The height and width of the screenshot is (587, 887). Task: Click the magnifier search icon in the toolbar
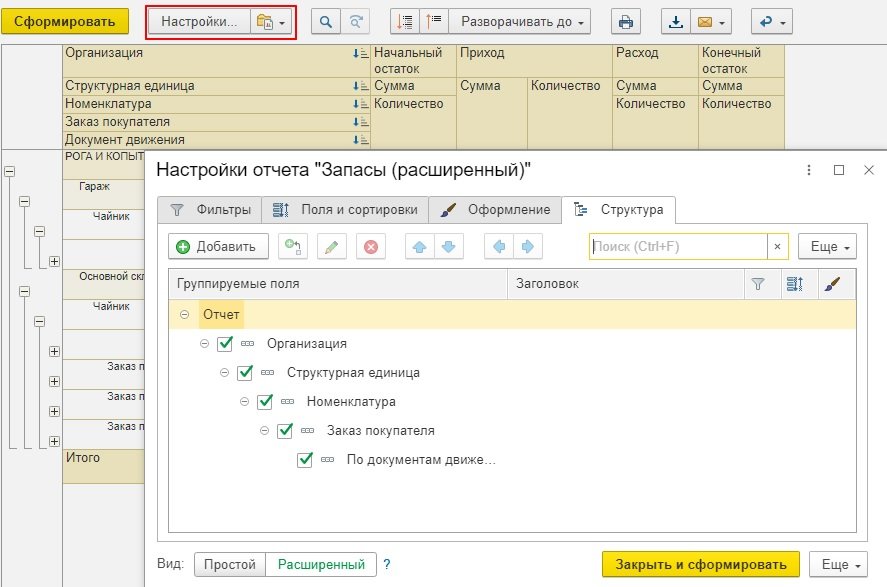click(326, 21)
